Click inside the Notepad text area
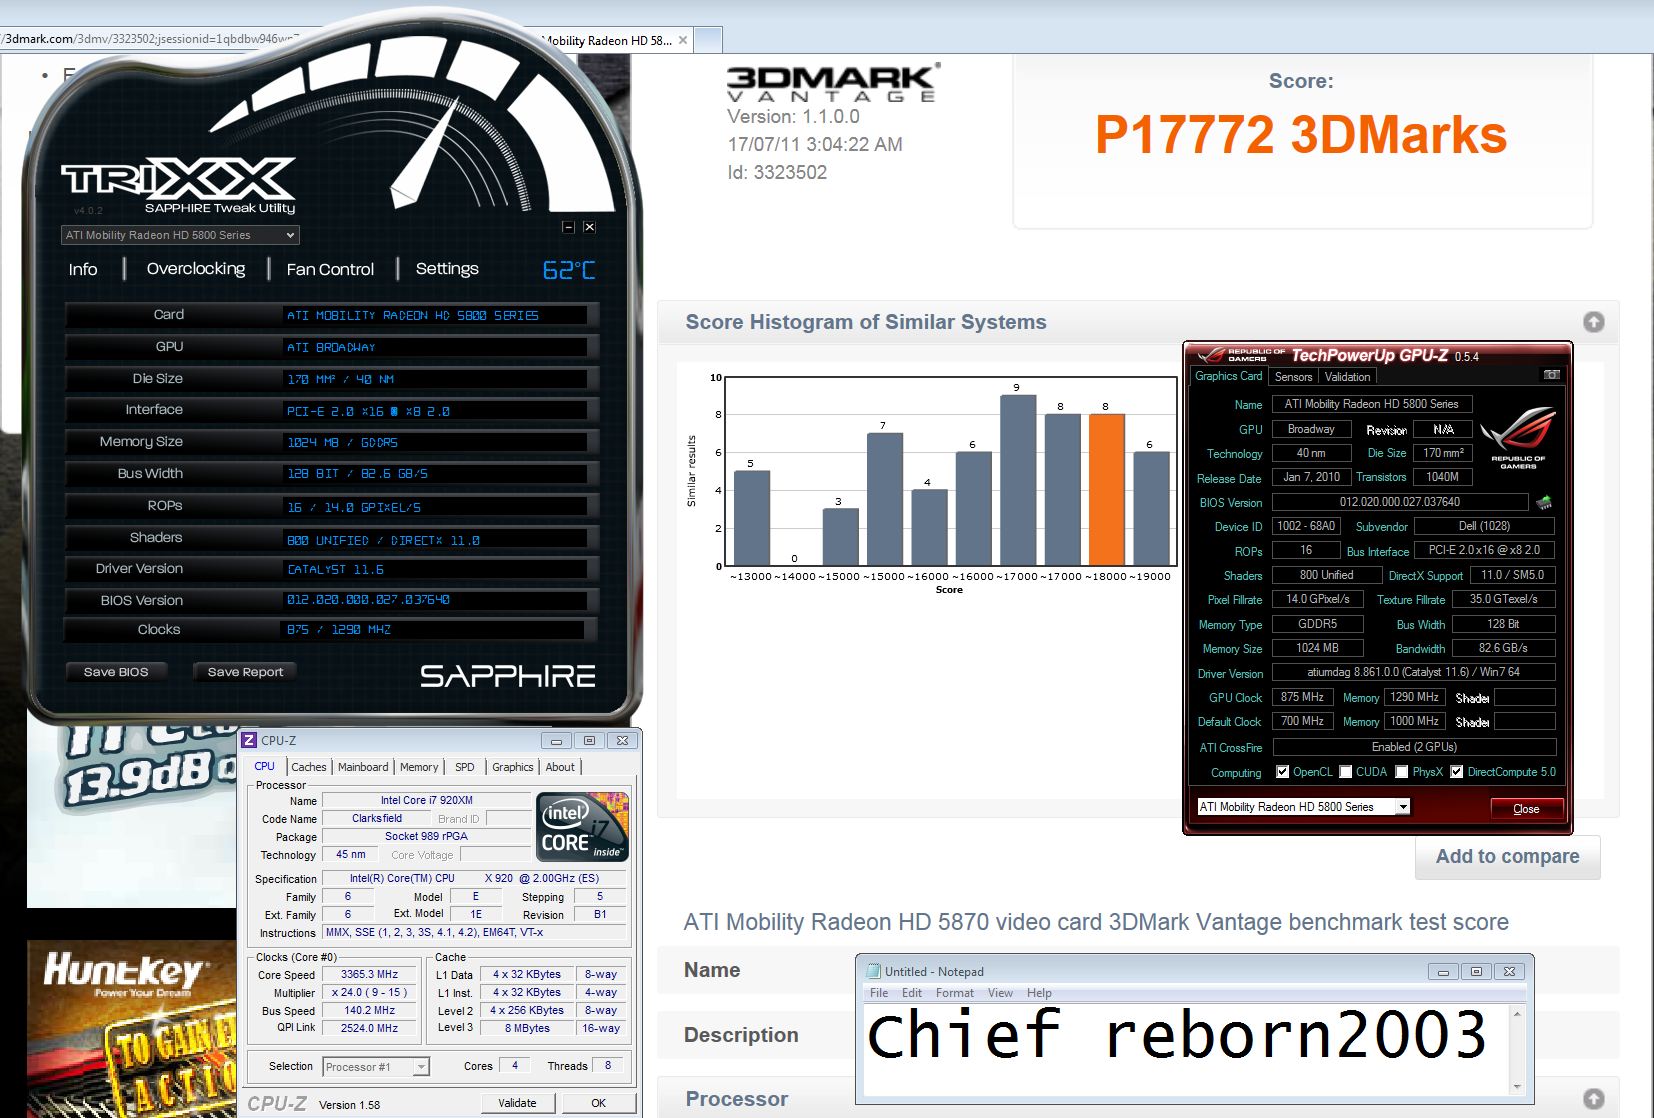1654x1118 pixels. click(1186, 1050)
